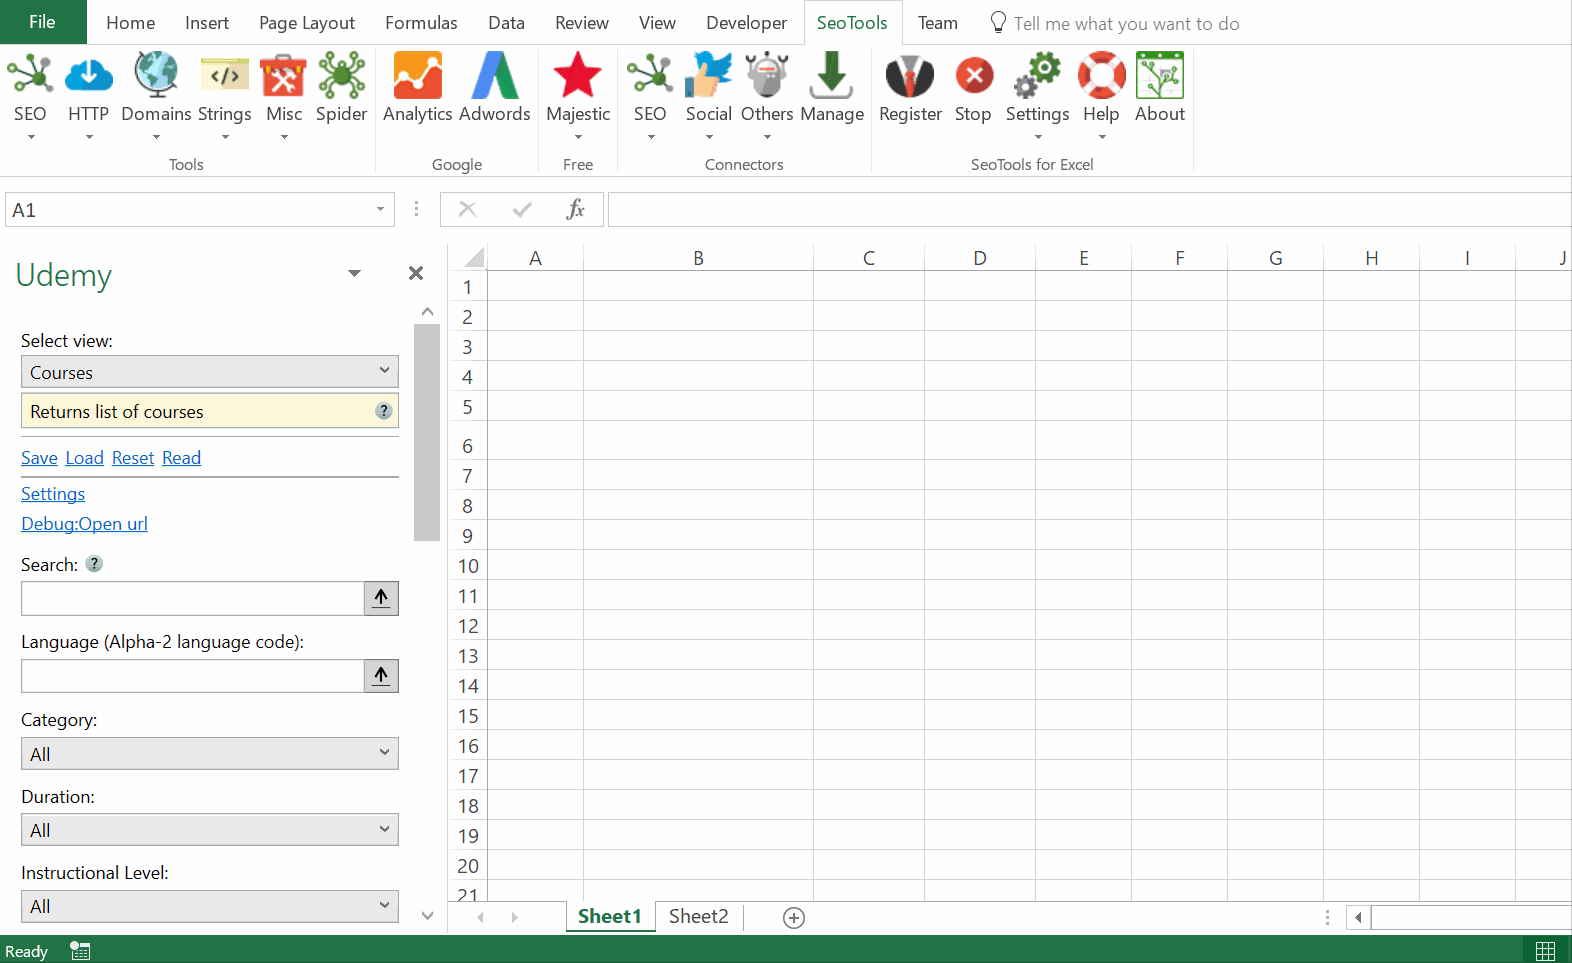Click the help question mark next to Search
This screenshot has height=963, width=1572.
coord(94,564)
